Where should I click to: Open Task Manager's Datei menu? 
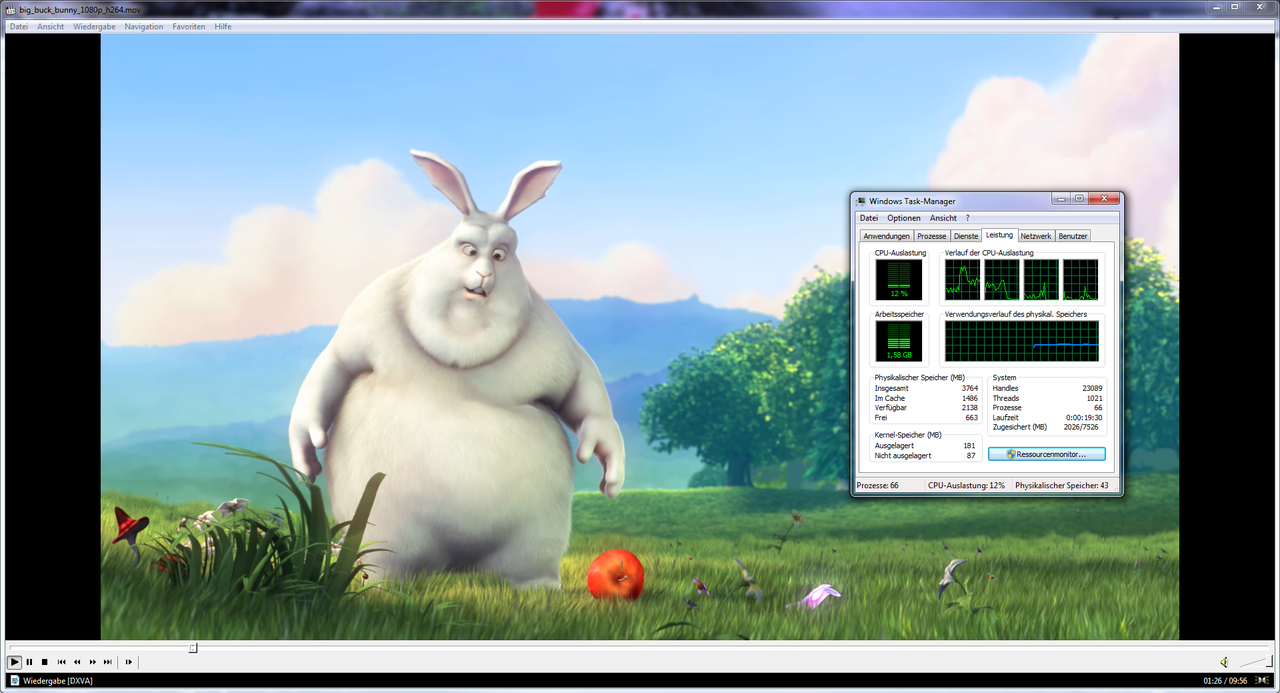869,218
